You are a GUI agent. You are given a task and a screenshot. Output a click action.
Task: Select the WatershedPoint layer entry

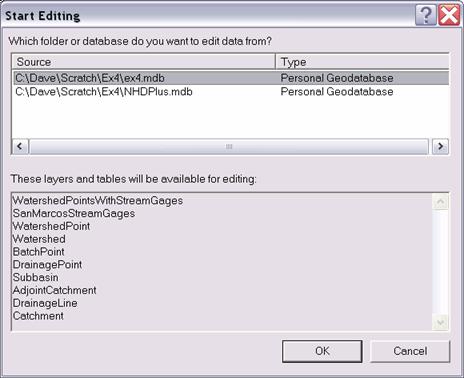[x=51, y=226]
